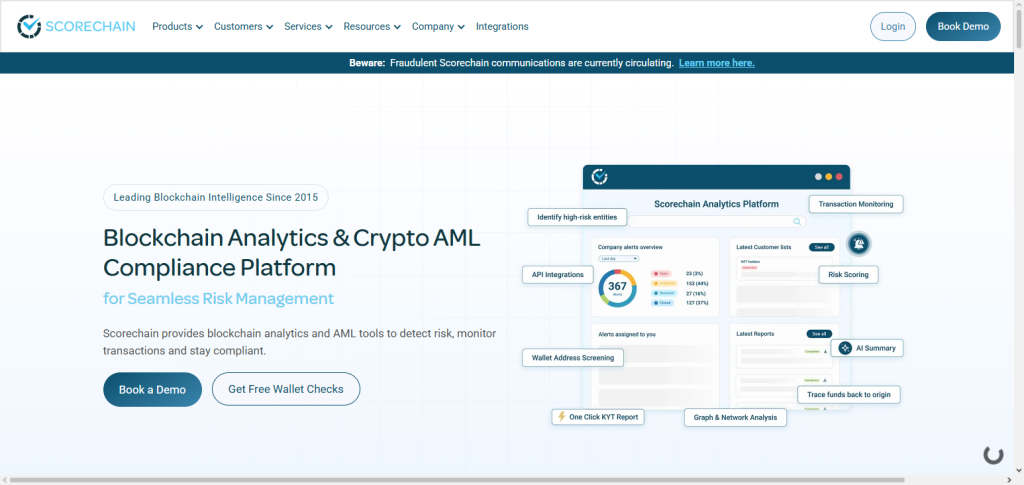Click the horizontal page scrollbar
Screen dimensions: 1024x485
point(457,480)
